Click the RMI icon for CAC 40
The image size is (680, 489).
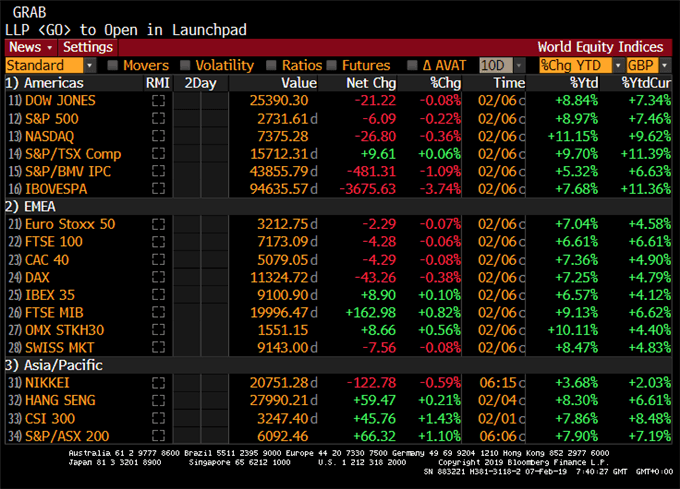tap(158, 259)
